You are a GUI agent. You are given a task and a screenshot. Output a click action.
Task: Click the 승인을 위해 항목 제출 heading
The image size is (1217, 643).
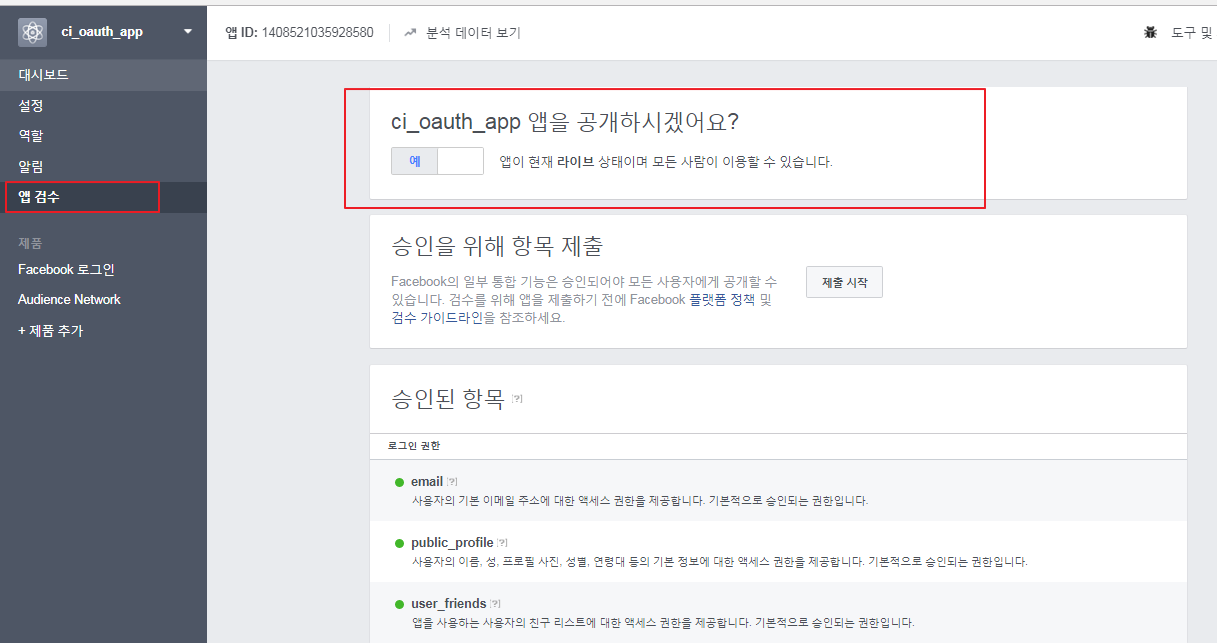[497, 246]
